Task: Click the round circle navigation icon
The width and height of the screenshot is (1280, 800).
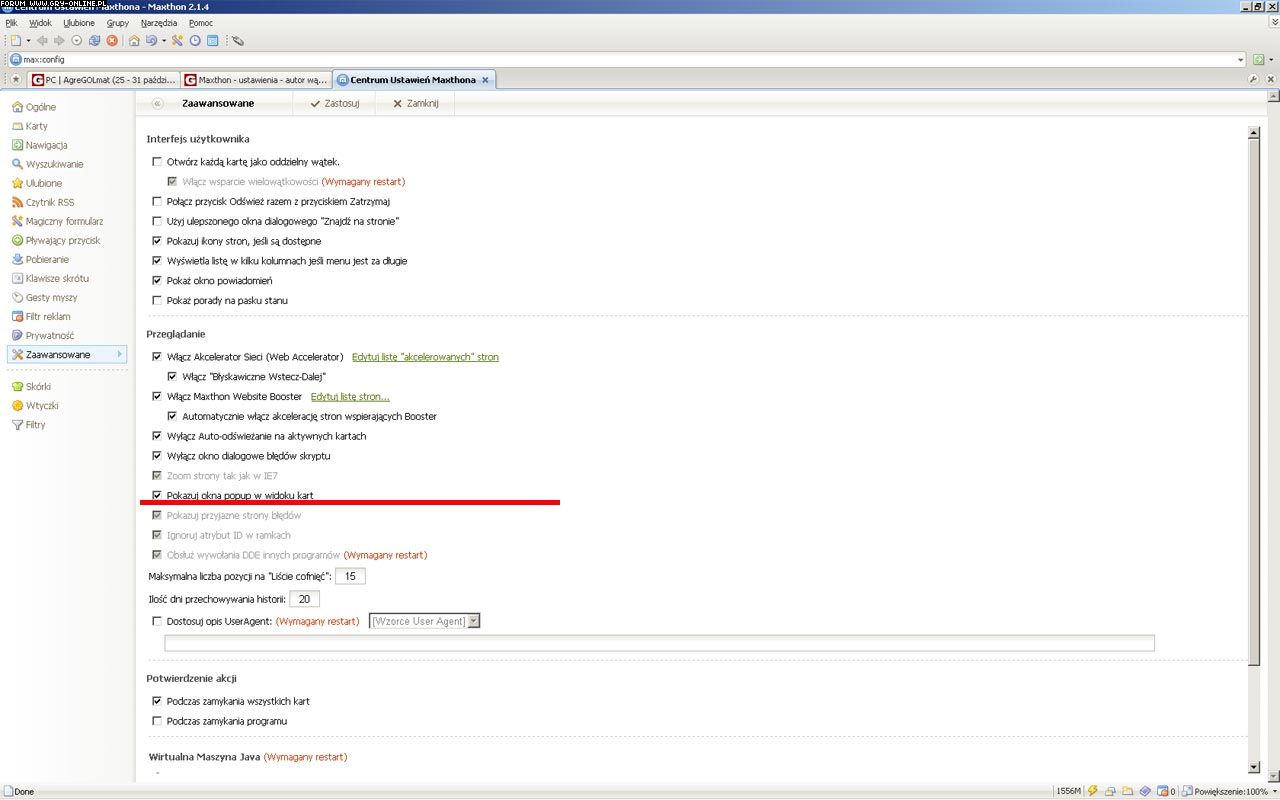Action: pyautogui.click(x=77, y=41)
